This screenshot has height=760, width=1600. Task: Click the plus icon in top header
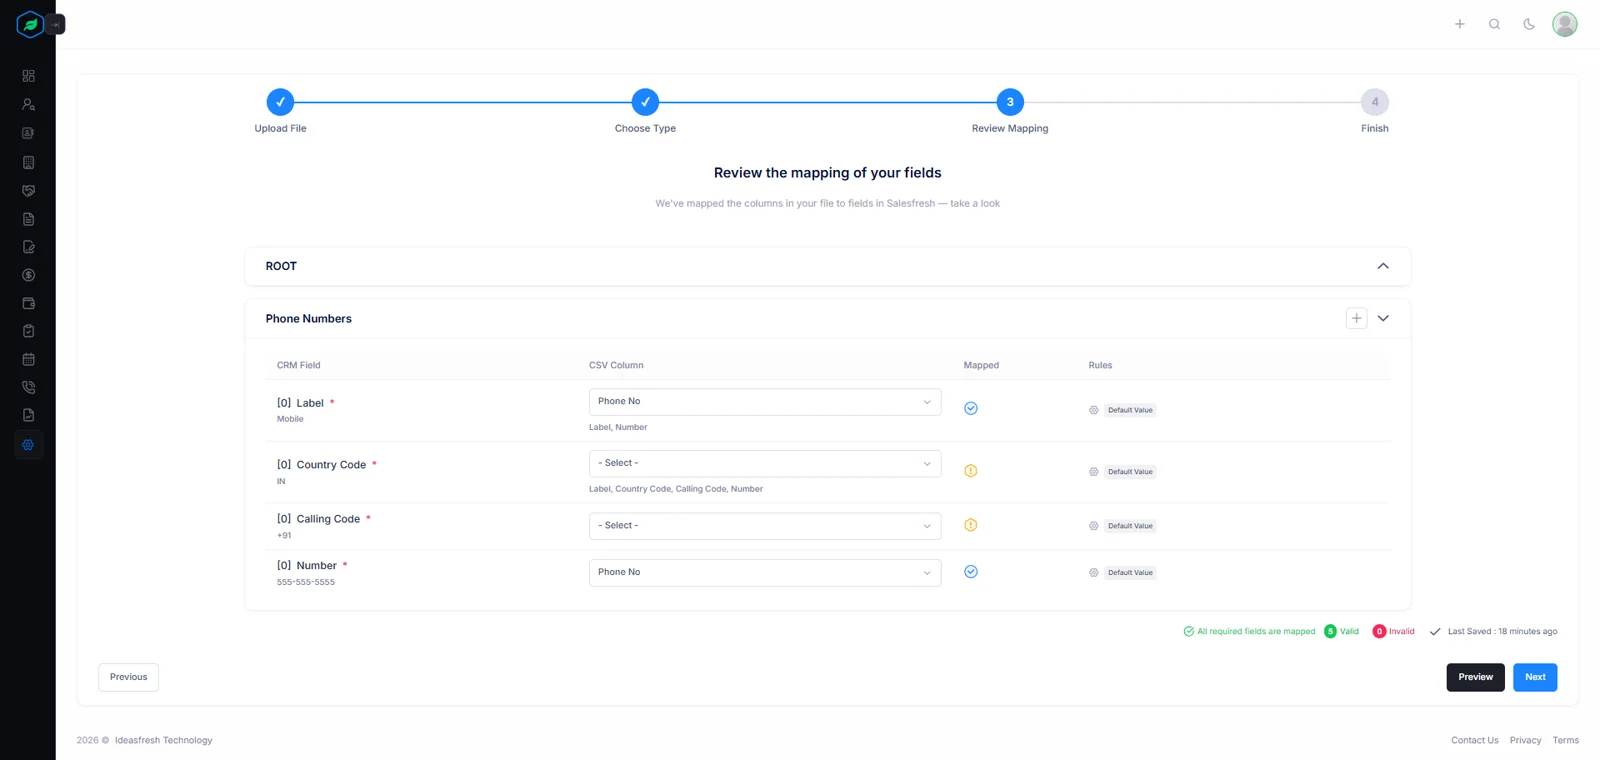click(1460, 24)
